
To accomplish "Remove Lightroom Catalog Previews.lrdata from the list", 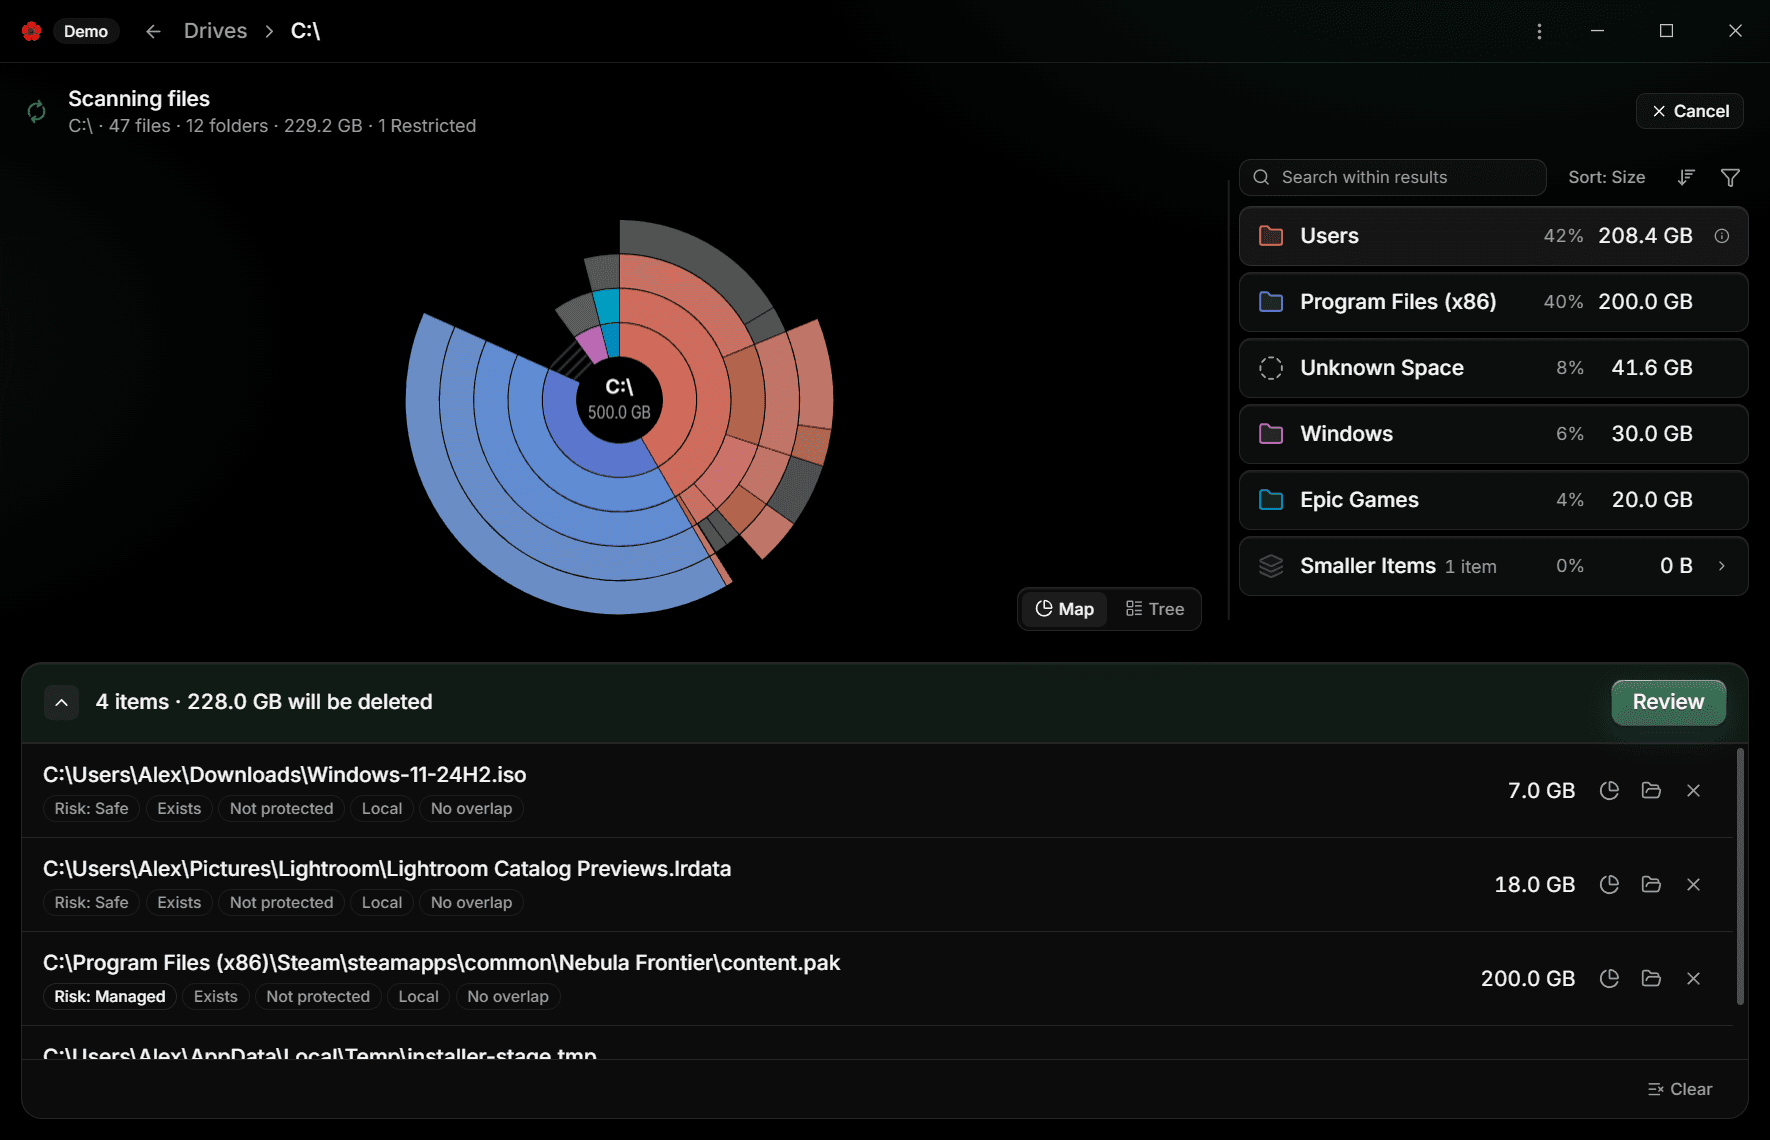I will (1693, 884).
